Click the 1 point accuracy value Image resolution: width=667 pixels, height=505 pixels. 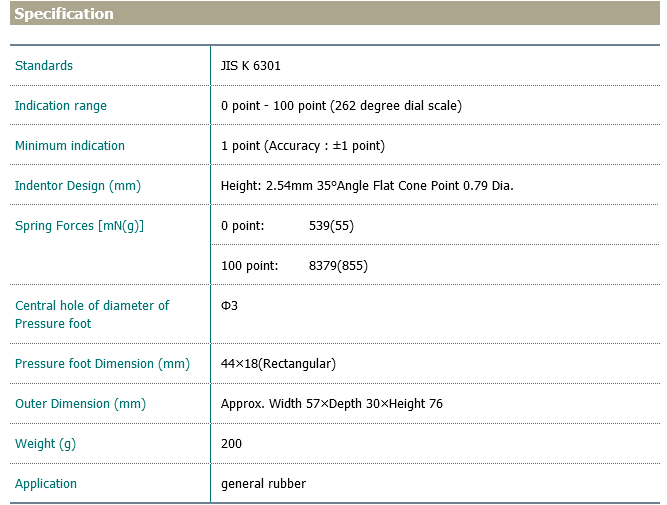pyautogui.click(x=302, y=146)
